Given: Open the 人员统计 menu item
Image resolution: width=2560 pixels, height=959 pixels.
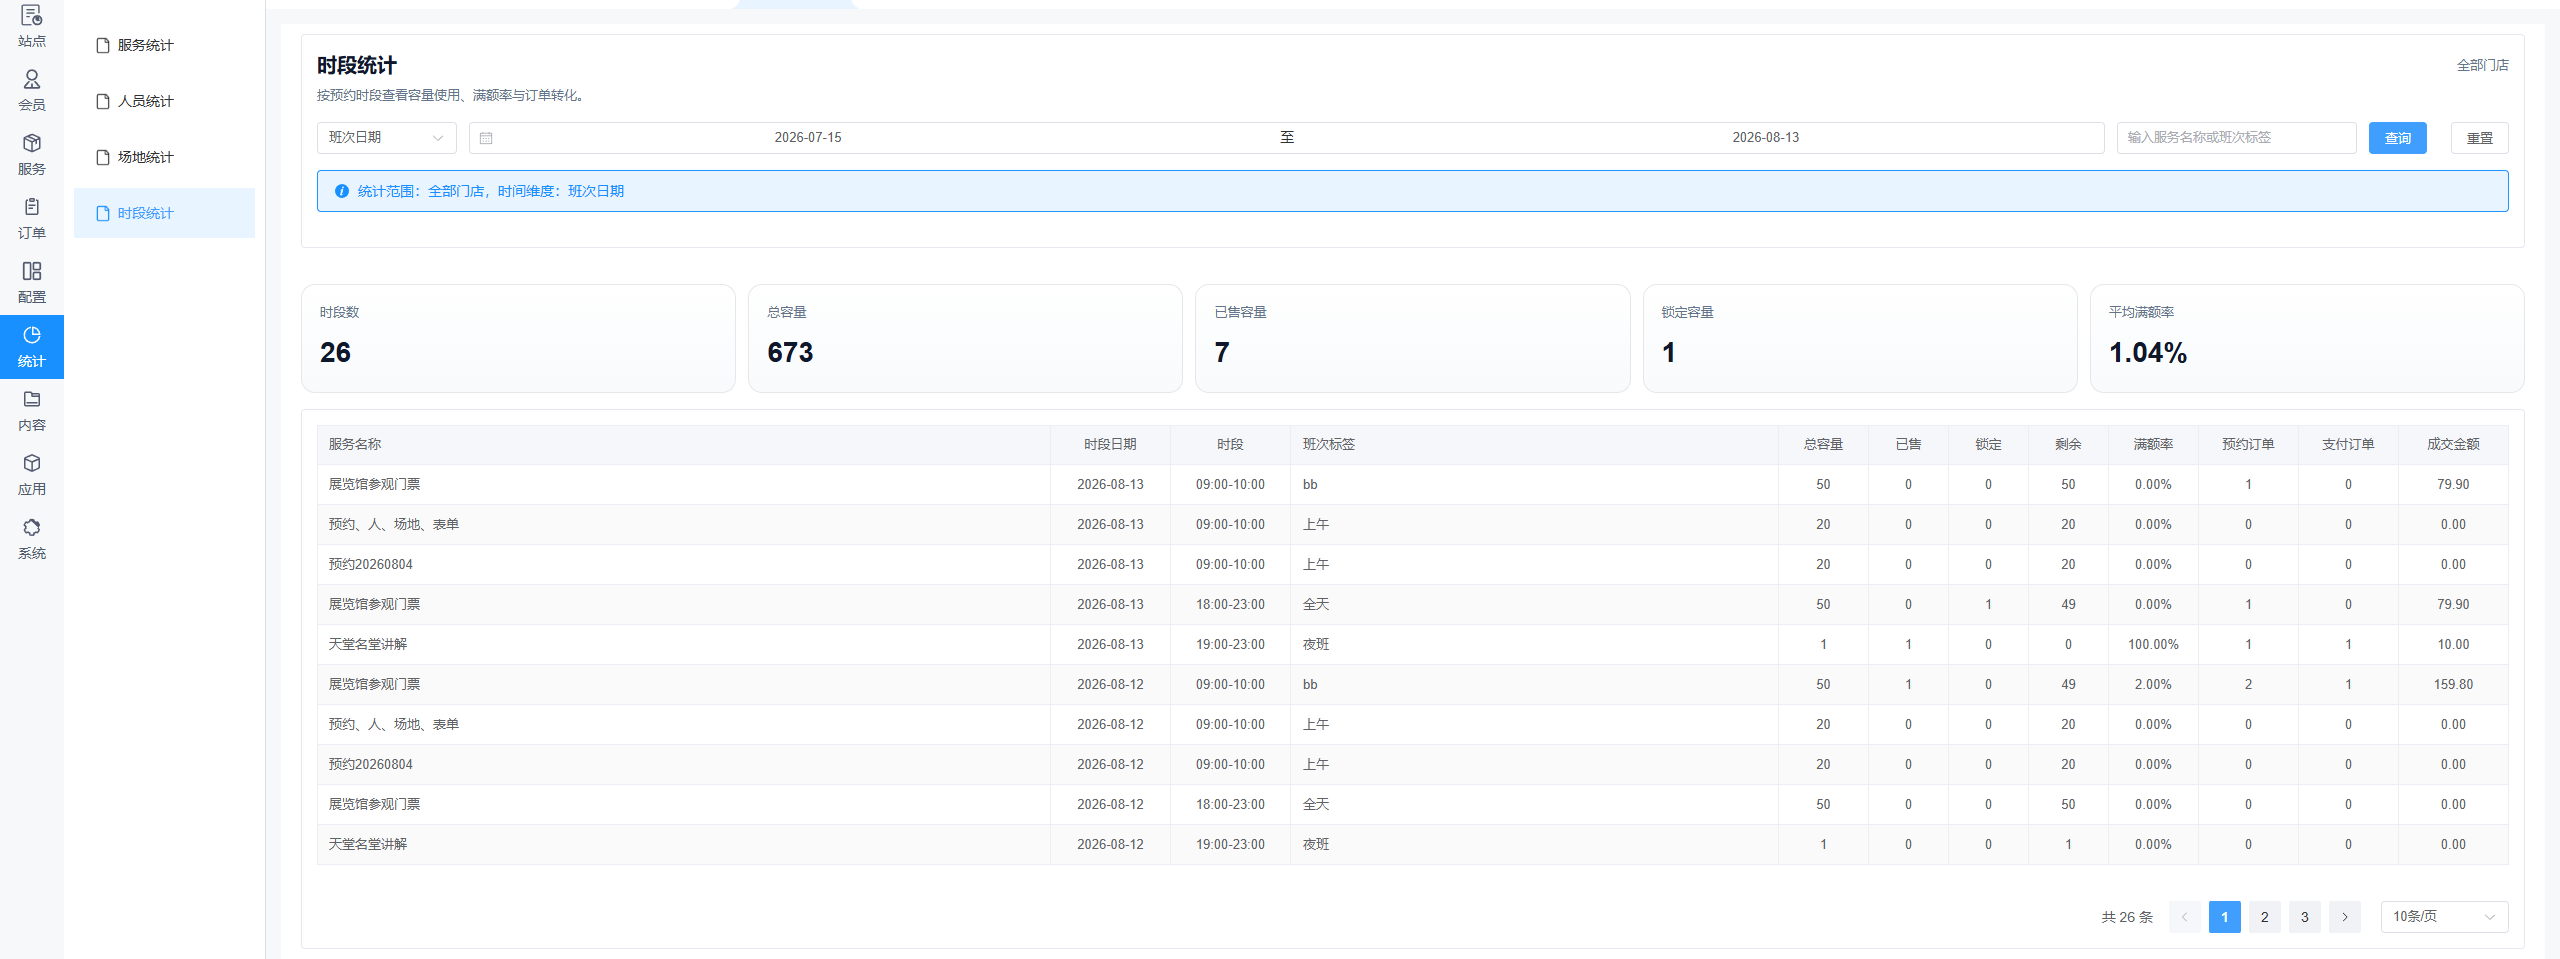Looking at the screenshot, I should 164,101.
